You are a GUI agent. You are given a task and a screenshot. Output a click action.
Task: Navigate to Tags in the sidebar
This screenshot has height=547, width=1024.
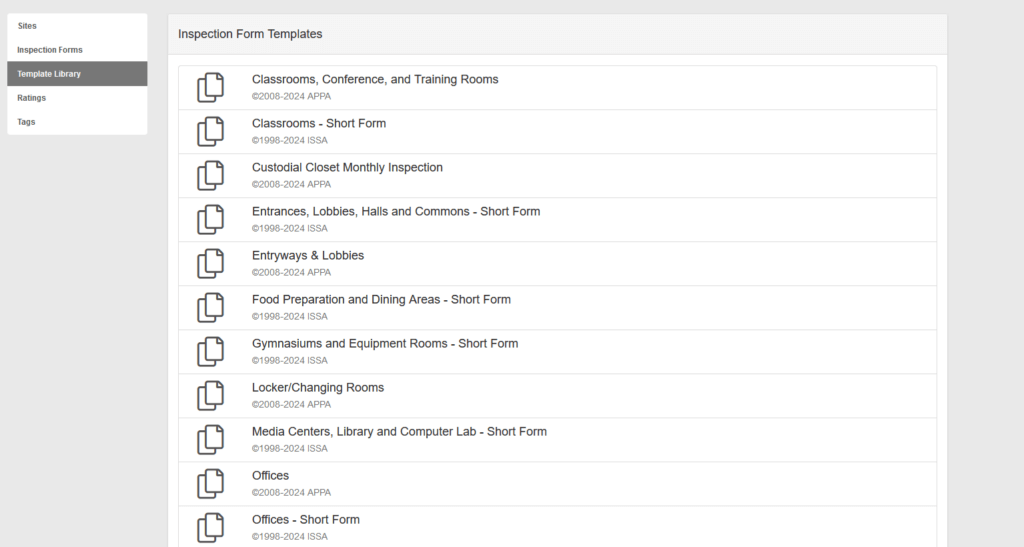(x=27, y=122)
